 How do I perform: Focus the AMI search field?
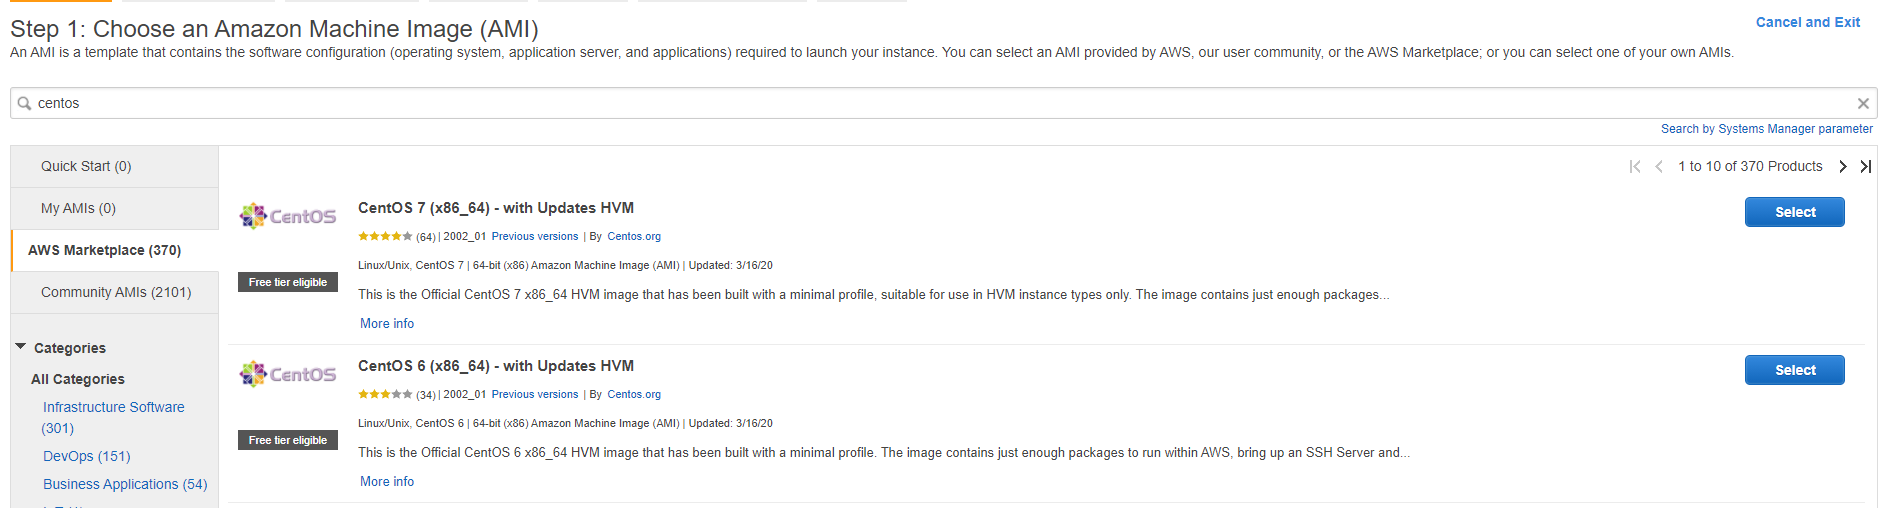944,103
